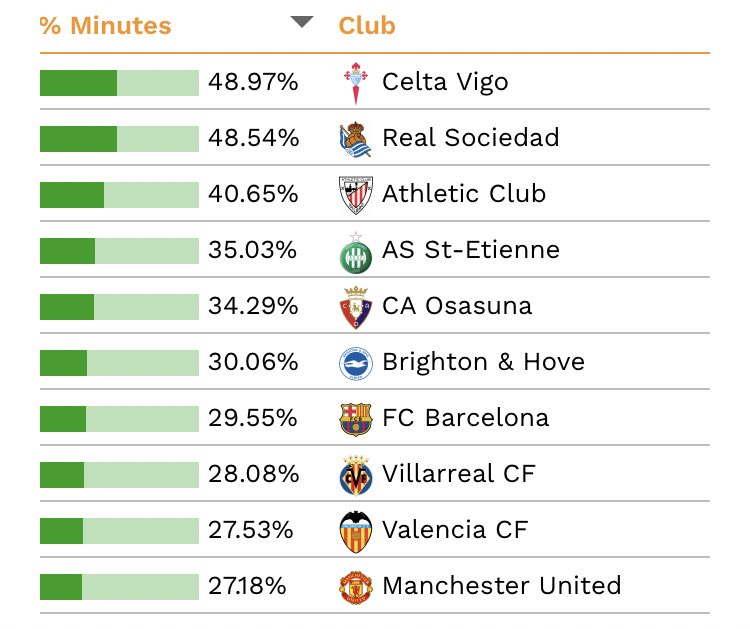Viewport: 750px width, 629px height.
Task: Click the Celta Vigo club crest
Action: click(355, 83)
